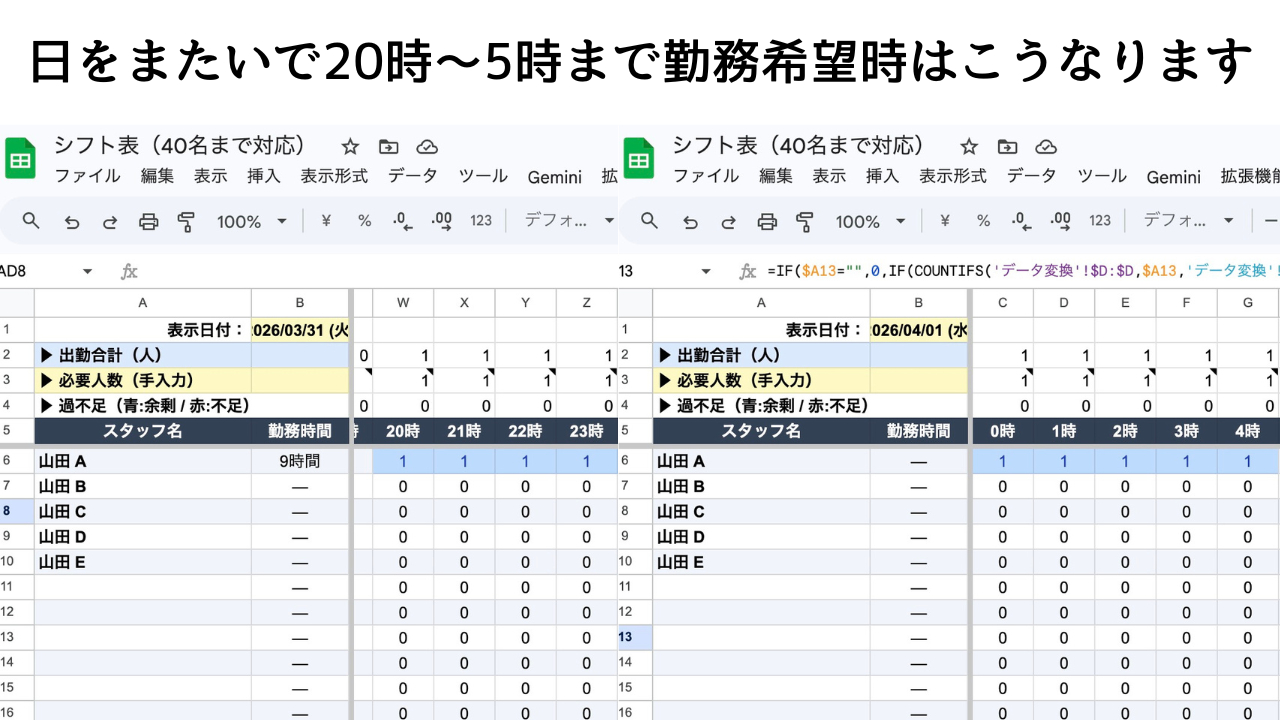The width and height of the screenshot is (1280, 720).
Task: Increase decimal places in the 03/31 spreadsheet
Action: [x=441, y=221]
